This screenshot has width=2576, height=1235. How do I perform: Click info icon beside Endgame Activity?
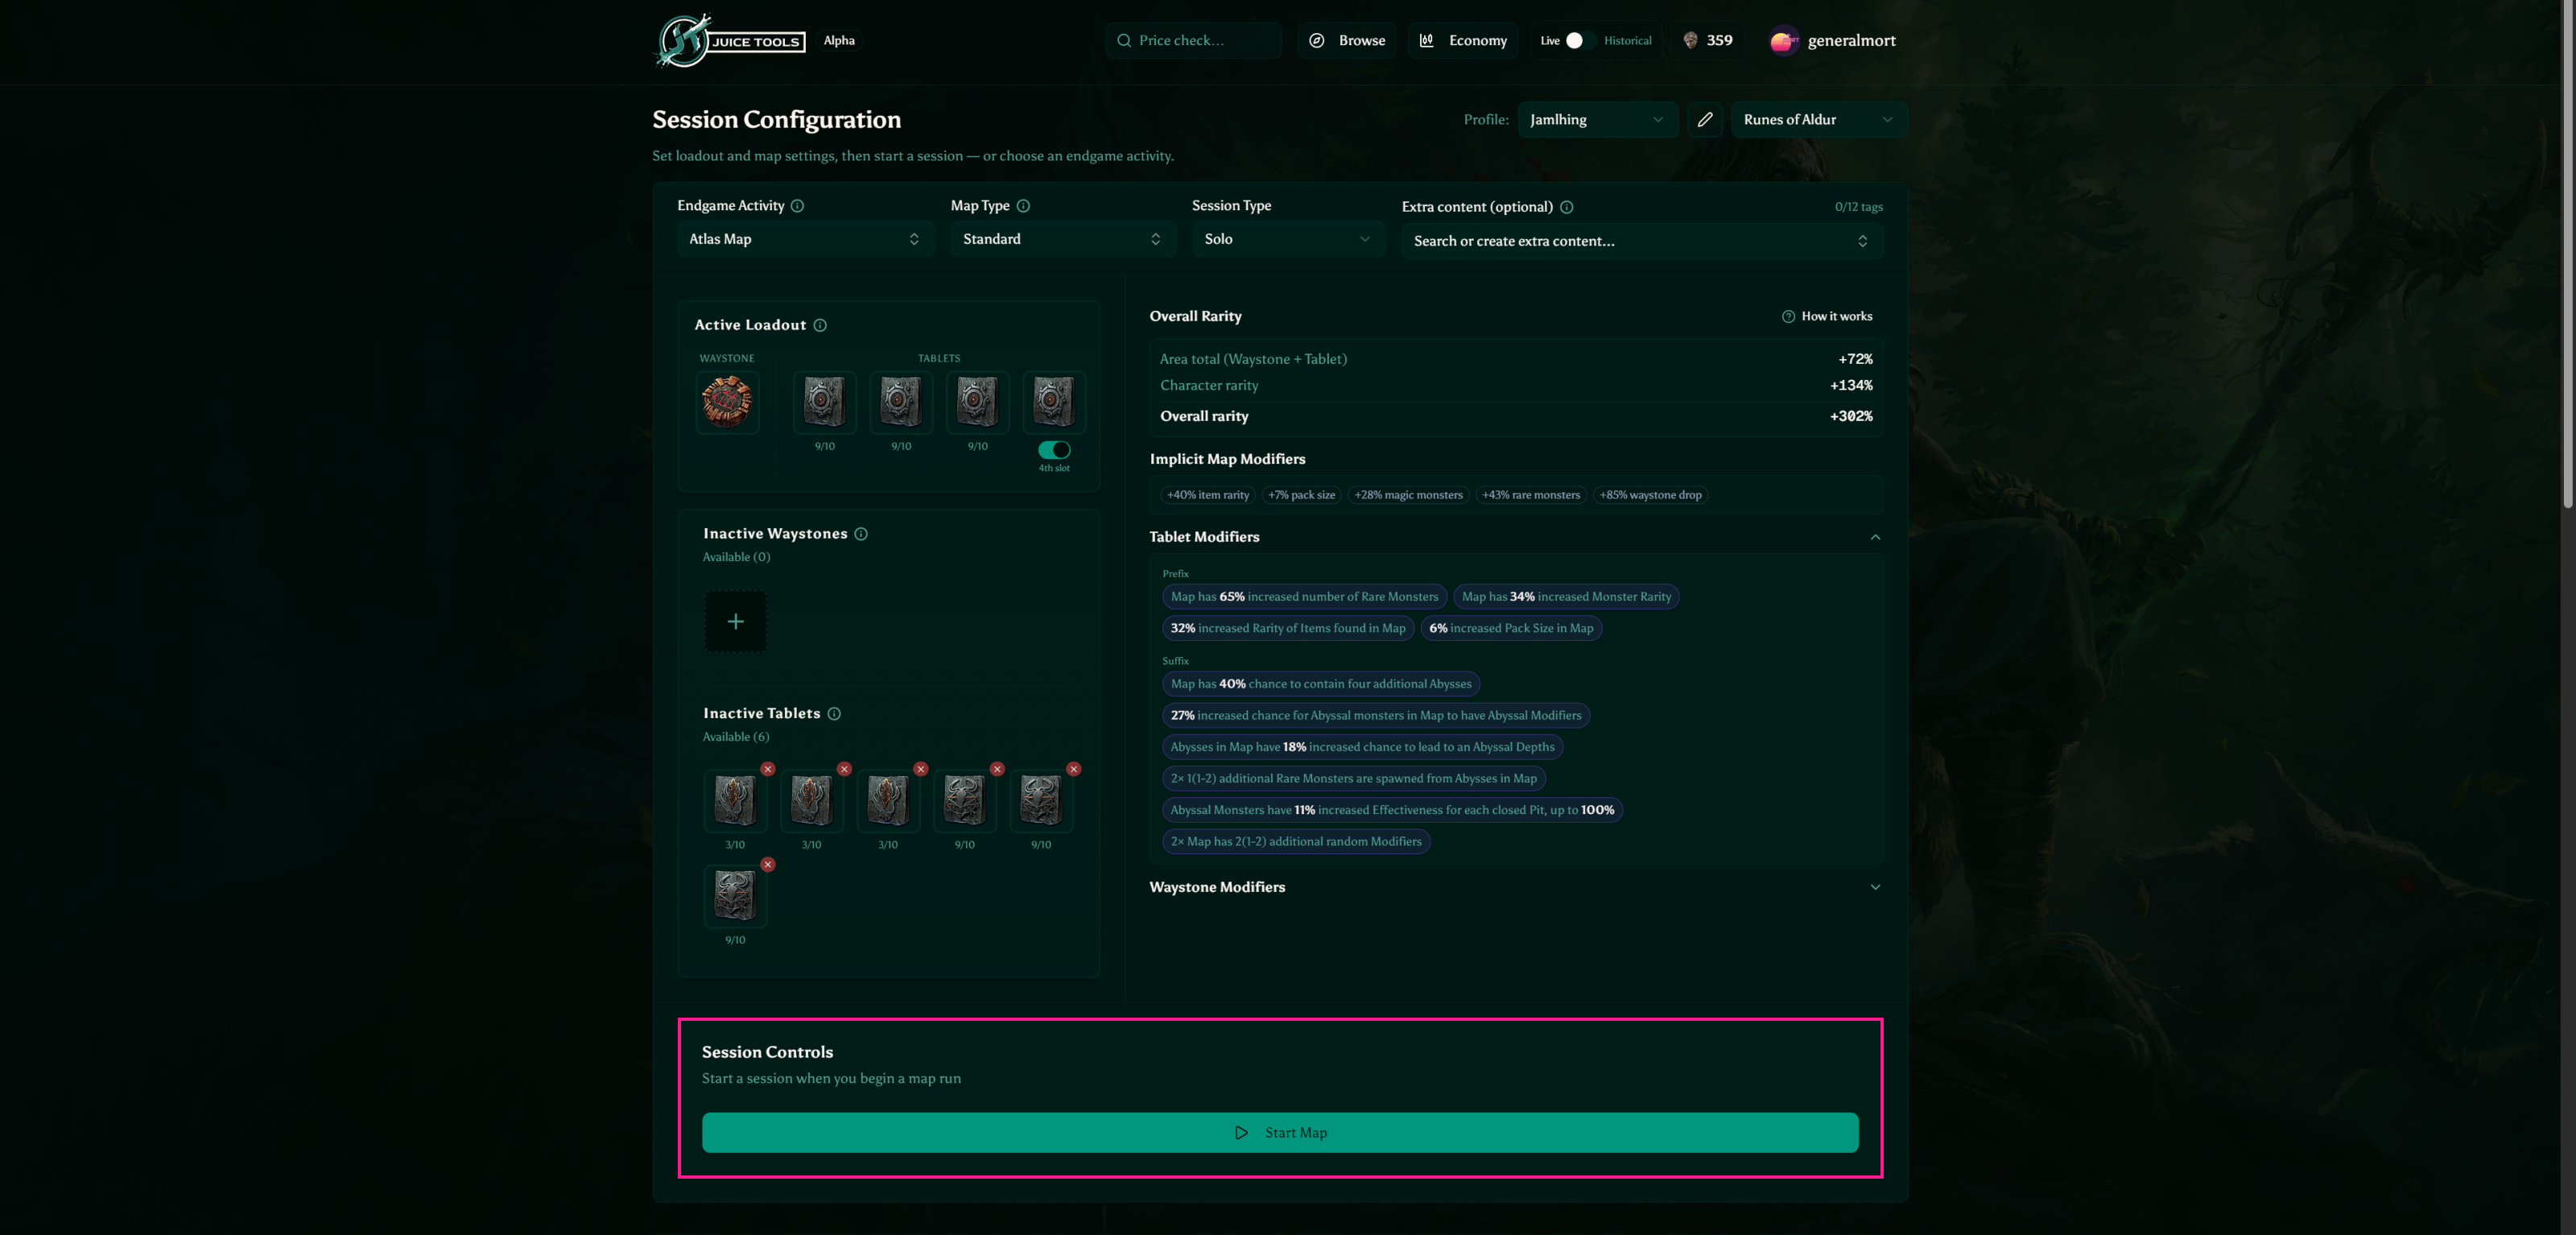tap(797, 206)
